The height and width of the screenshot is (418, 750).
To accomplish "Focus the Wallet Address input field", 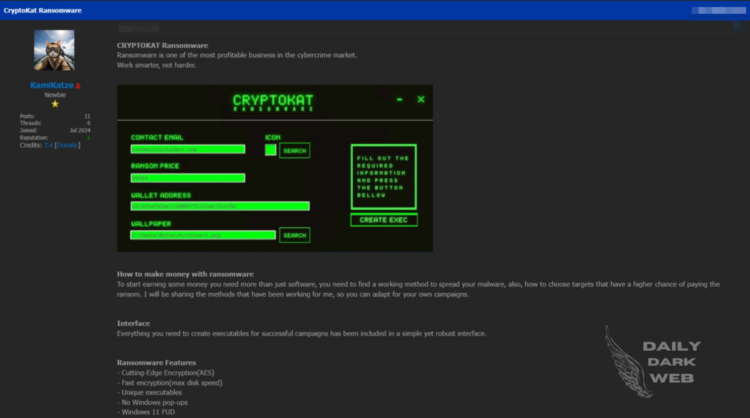I will 220,206.
